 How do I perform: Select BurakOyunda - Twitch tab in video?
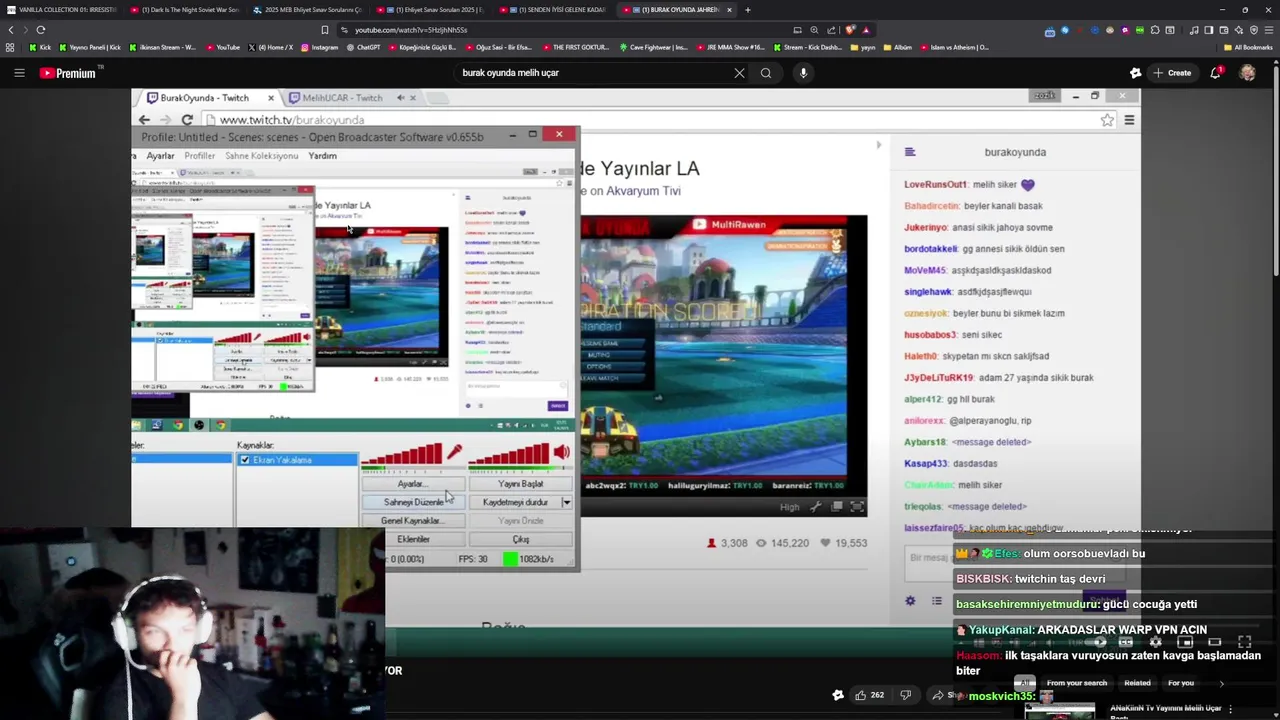[205, 98]
